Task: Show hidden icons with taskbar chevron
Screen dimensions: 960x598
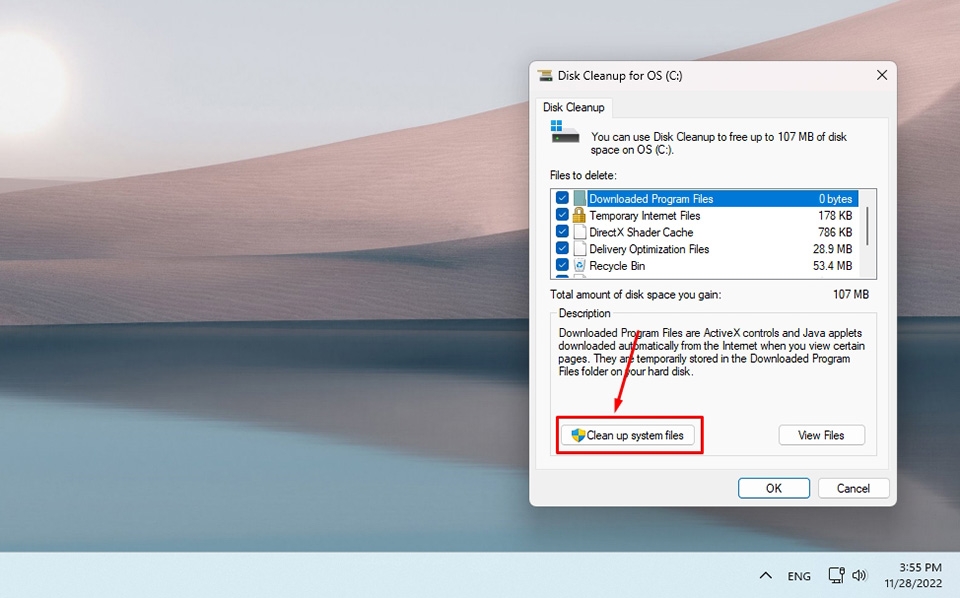Action: coord(765,575)
